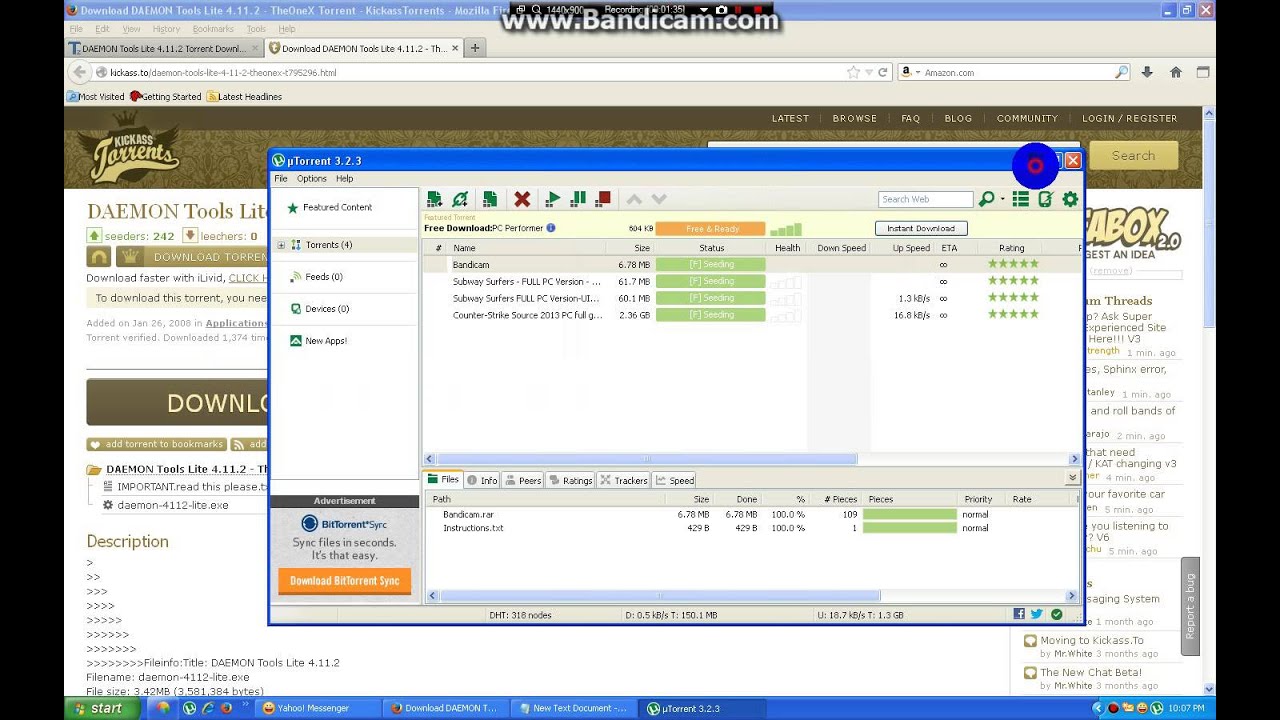Click the uTorrent Remote device icon
The height and width of the screenshot is (720, 1280).
pos(1045,199)
